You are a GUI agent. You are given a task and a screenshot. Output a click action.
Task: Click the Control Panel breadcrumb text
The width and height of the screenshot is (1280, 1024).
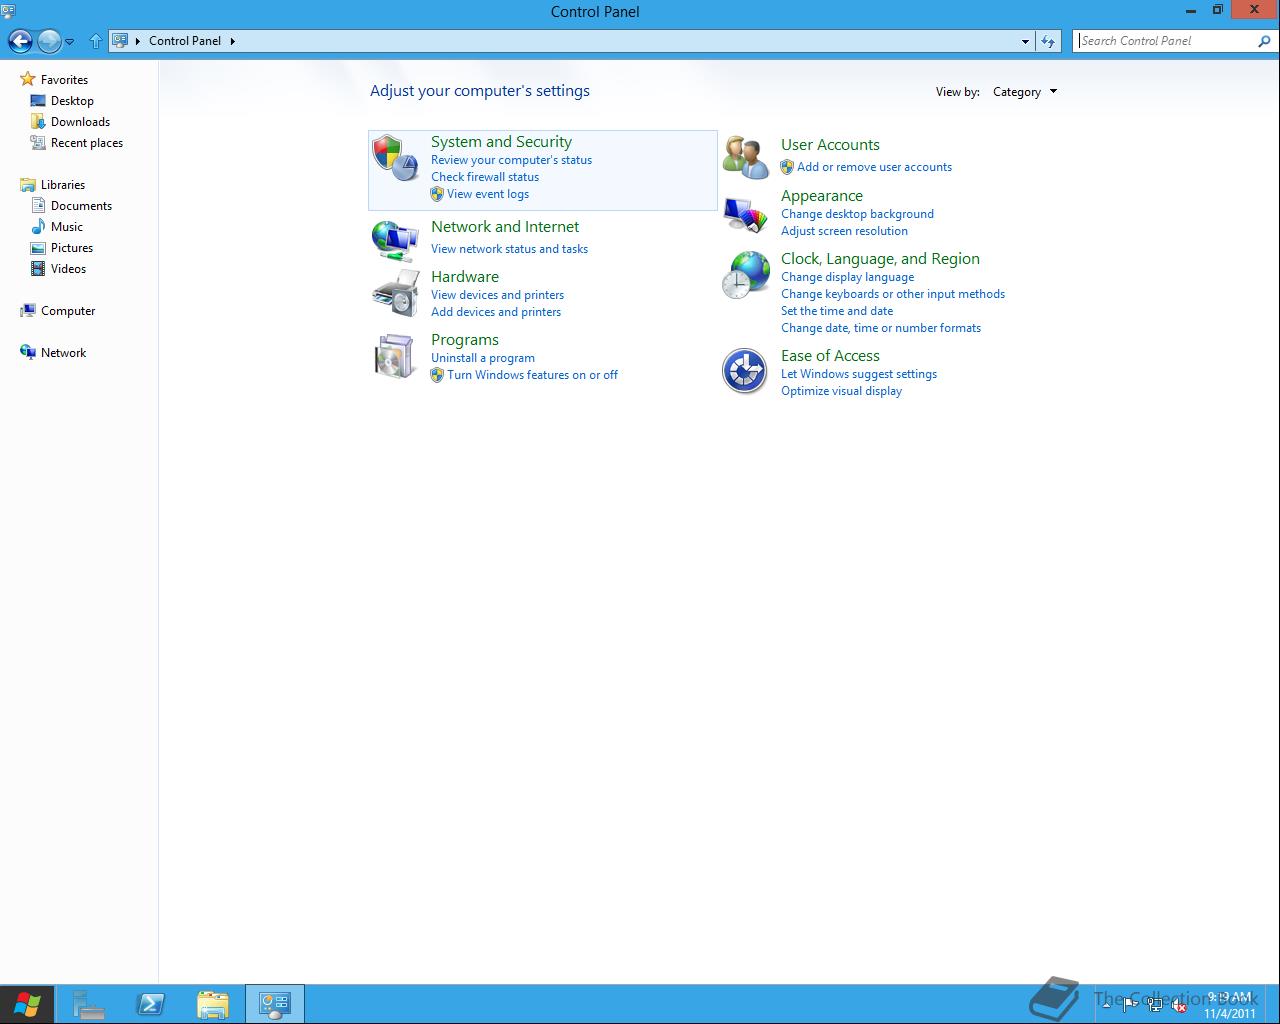tap(185, 41)
